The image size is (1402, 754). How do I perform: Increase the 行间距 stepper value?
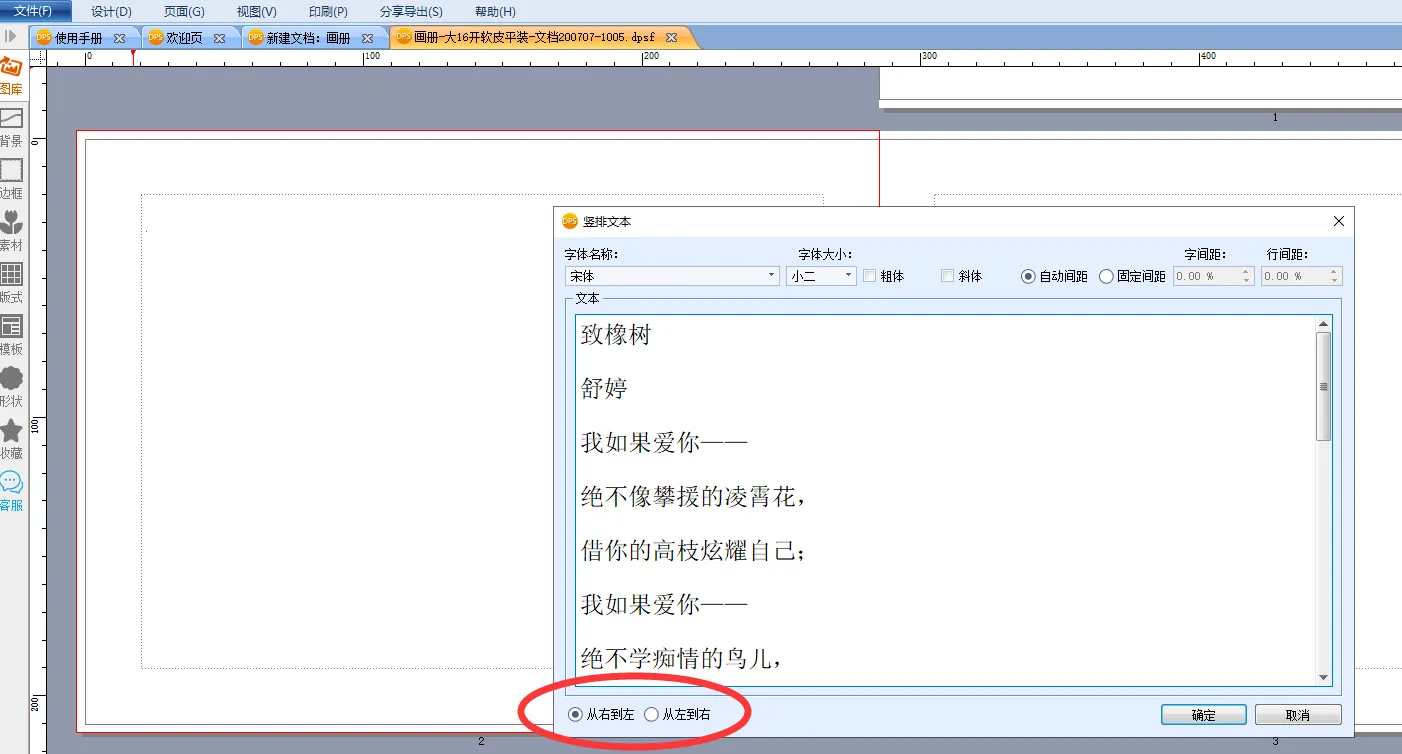point(1334,271)
